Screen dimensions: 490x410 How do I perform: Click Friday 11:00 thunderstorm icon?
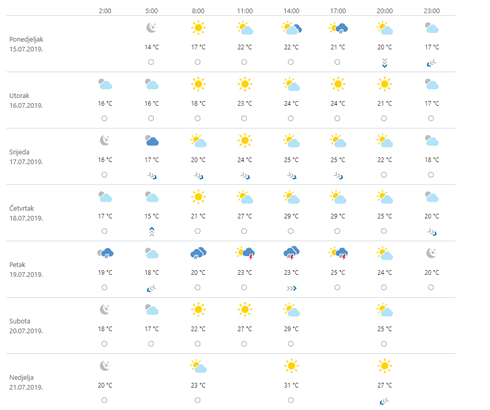pos(245,253)
